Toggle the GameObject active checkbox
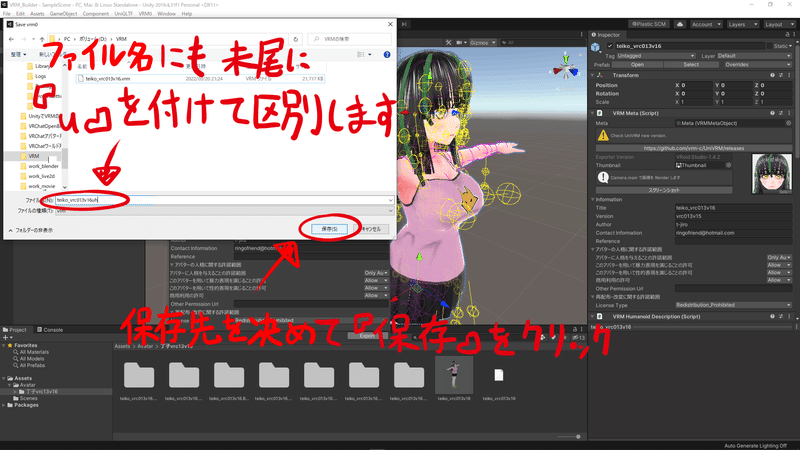The height and width of the screenshot is (450, 800). pos(610,46)
